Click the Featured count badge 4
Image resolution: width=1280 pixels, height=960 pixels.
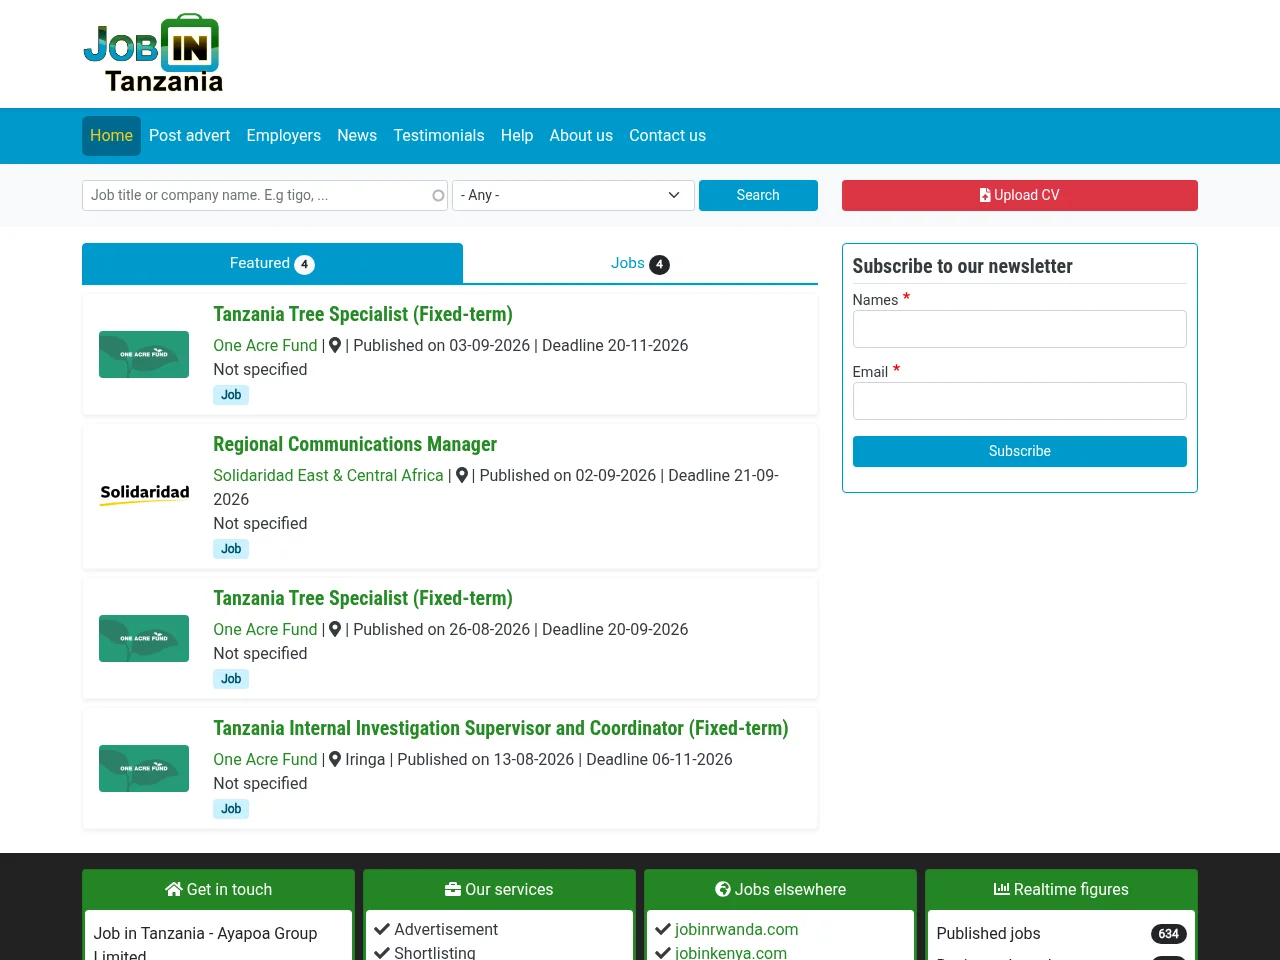(304, 264)
